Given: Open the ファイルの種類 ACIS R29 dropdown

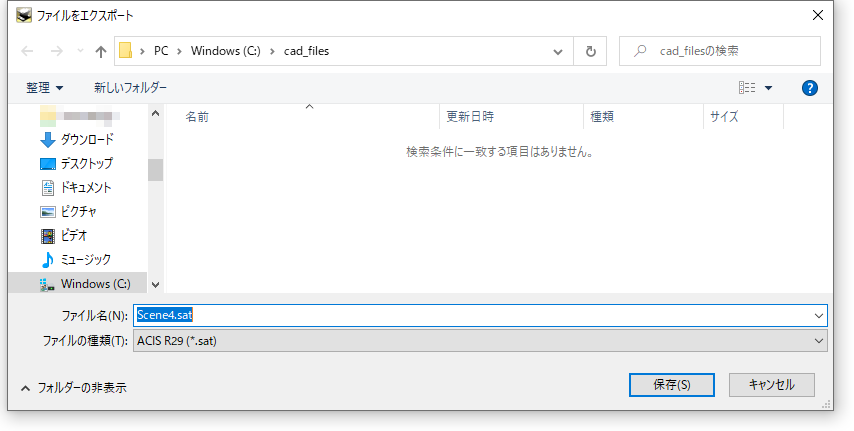Looking at the screenshot, I should point(480,341).
